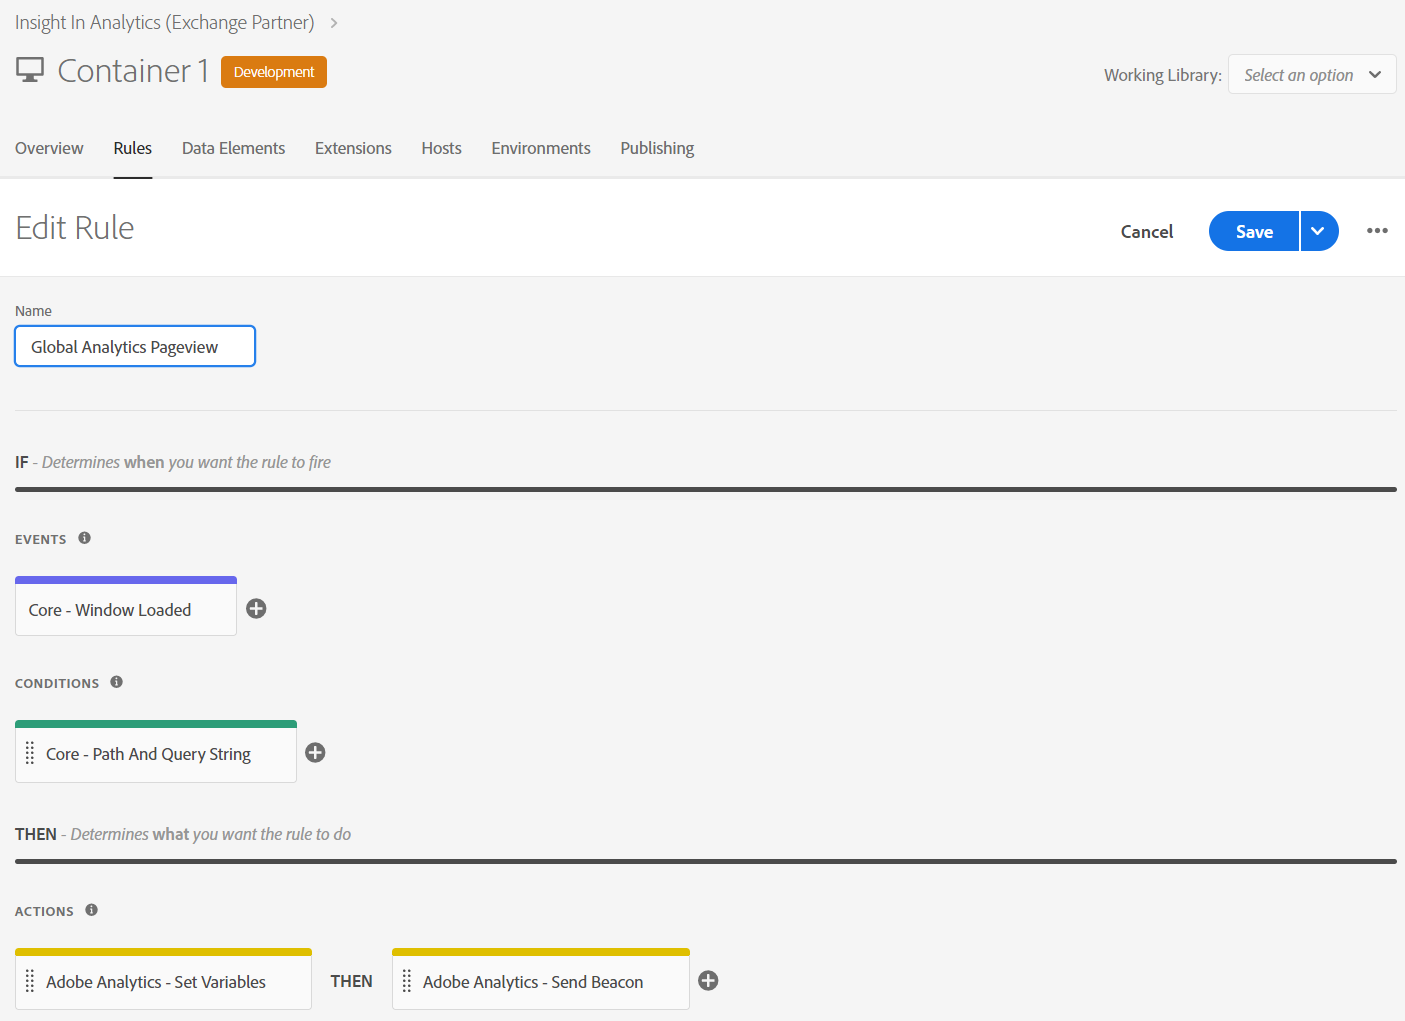Open the Environments tab

tap(541, 148)
